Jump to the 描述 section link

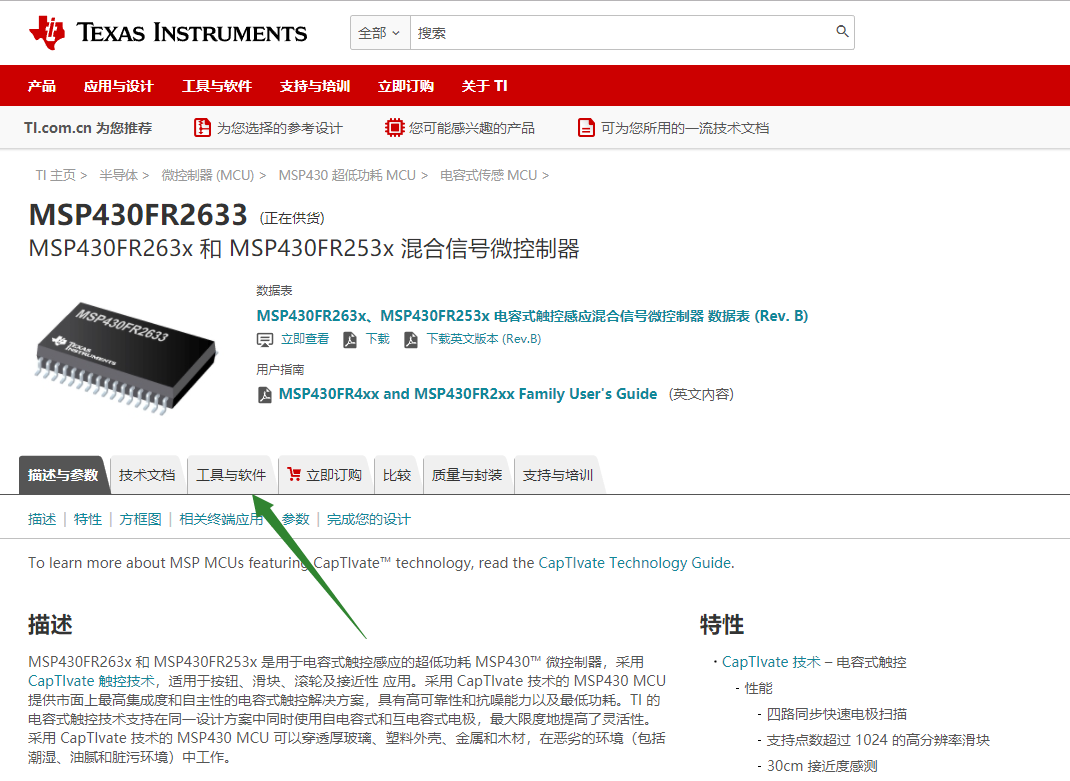(x=42, y=520)
